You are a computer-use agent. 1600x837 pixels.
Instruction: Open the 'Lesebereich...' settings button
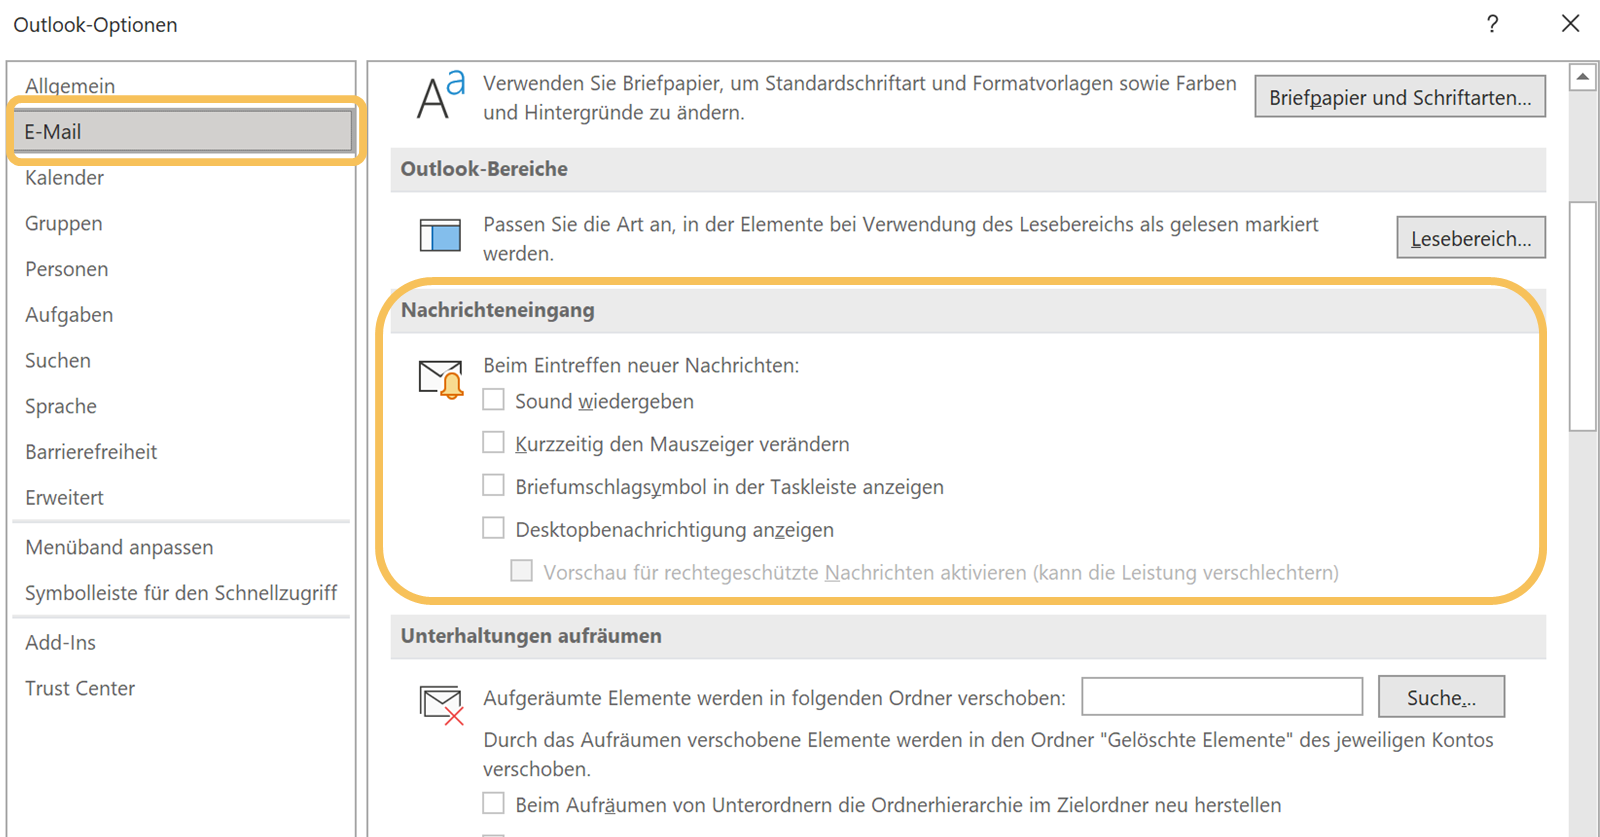[x=1471, y=238]
